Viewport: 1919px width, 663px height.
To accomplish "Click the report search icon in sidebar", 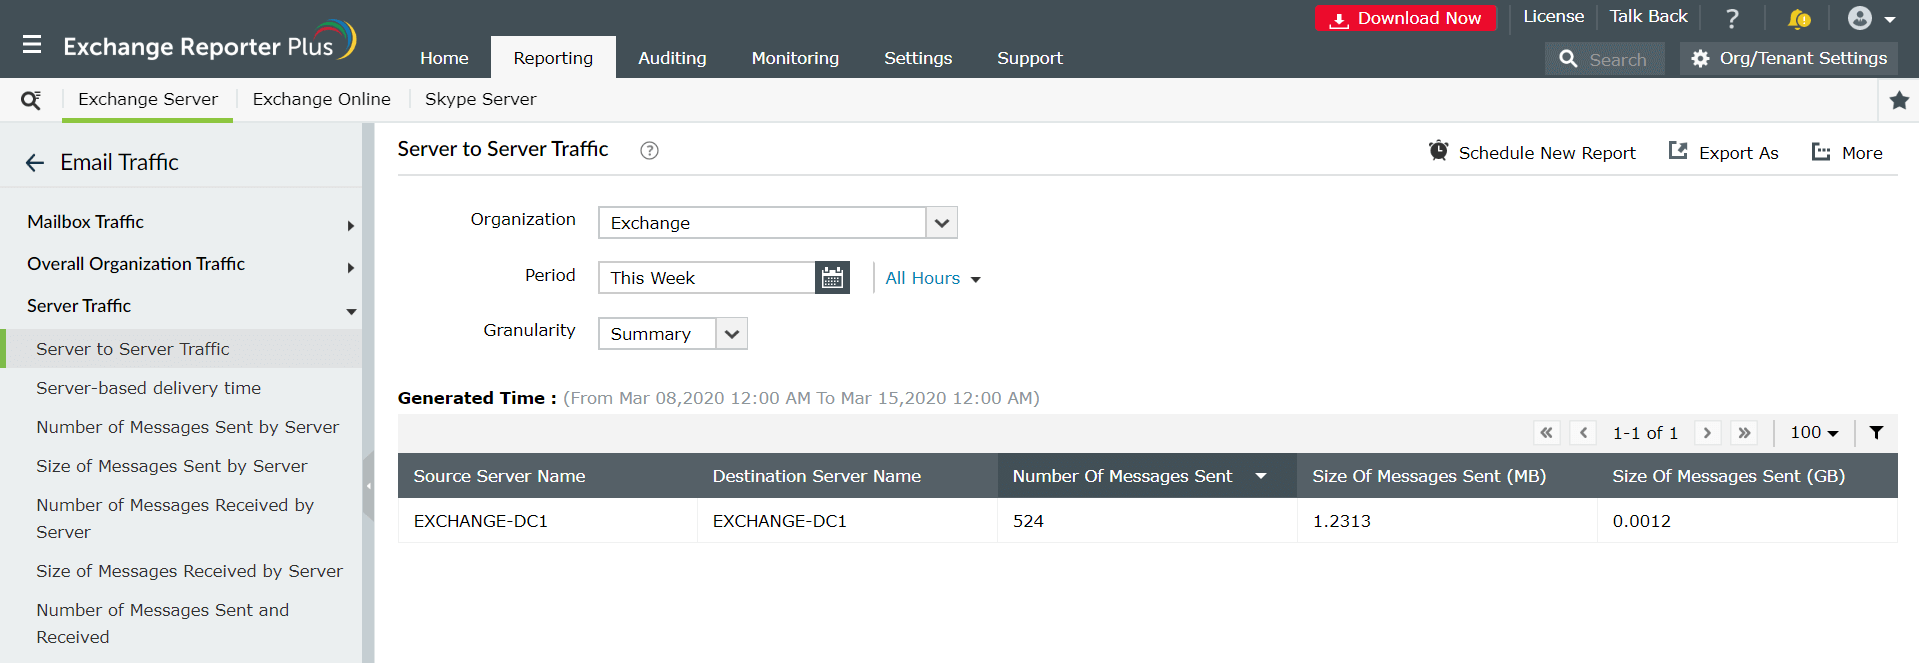I will click(31, 100).
